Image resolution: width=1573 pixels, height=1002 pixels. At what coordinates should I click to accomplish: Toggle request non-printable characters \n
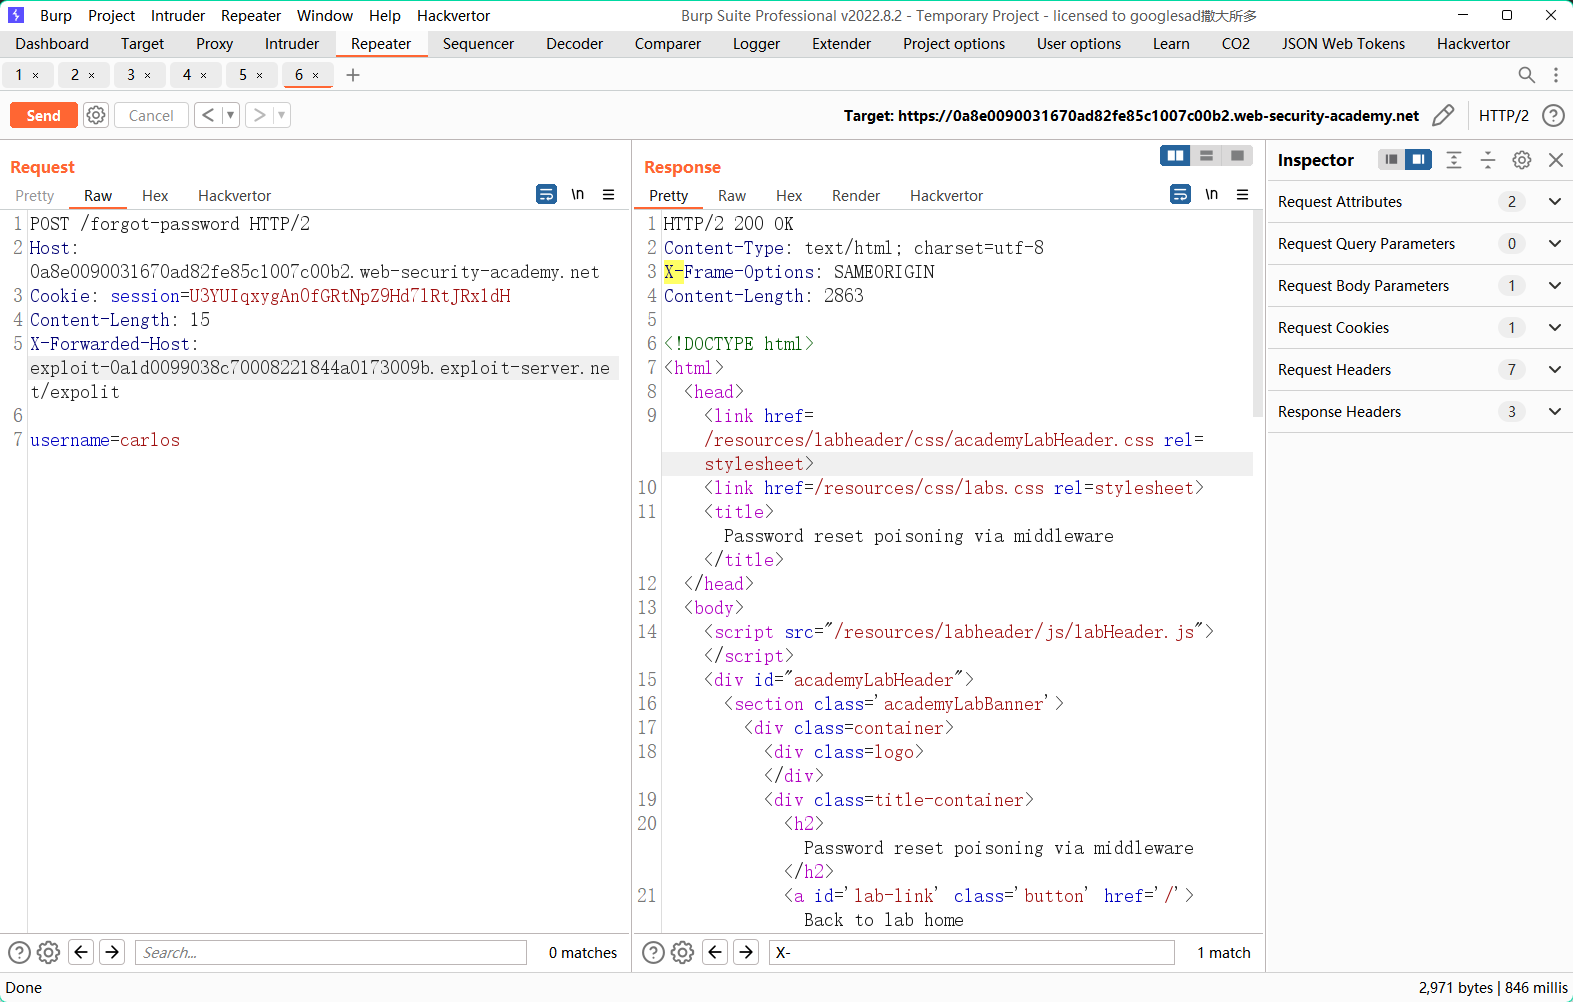pos(577,194)
